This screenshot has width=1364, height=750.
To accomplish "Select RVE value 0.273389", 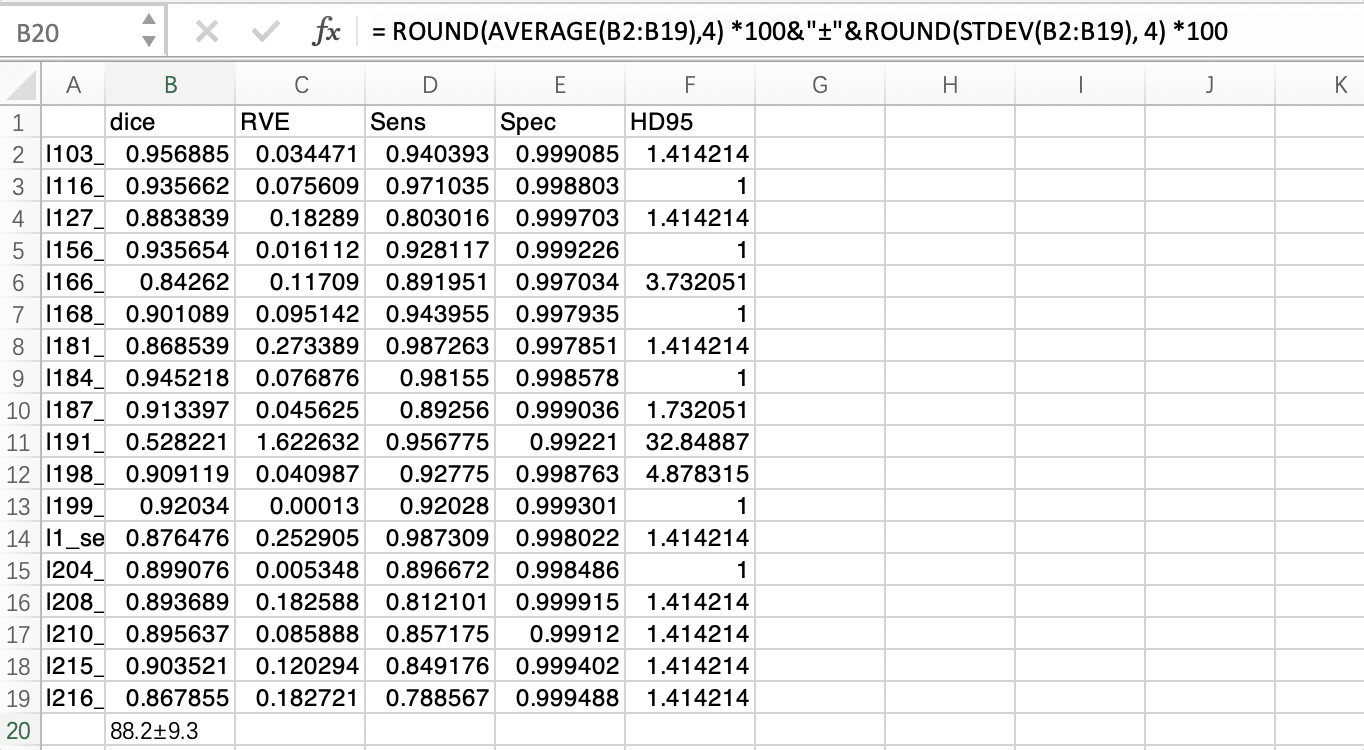I will pyautogui.click(x=300, y=346).
